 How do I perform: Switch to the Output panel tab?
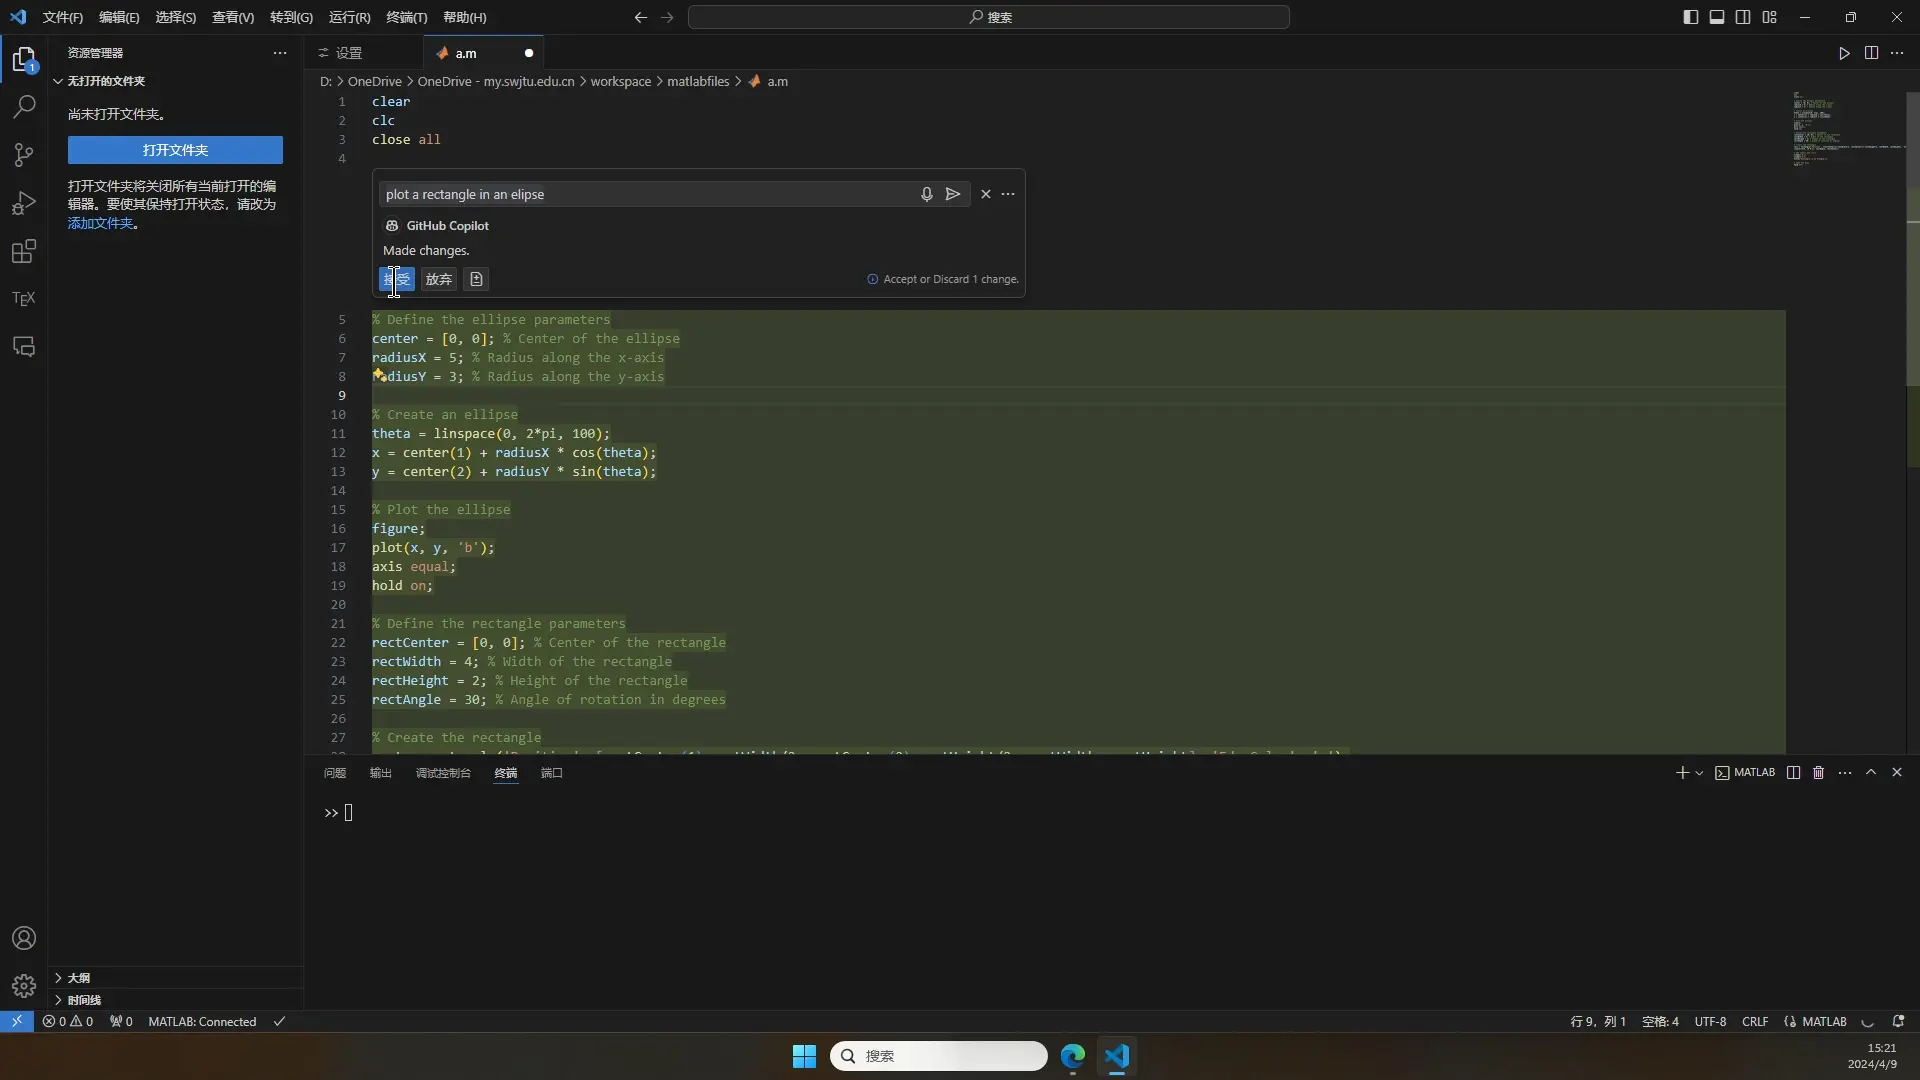click(381, 772)
